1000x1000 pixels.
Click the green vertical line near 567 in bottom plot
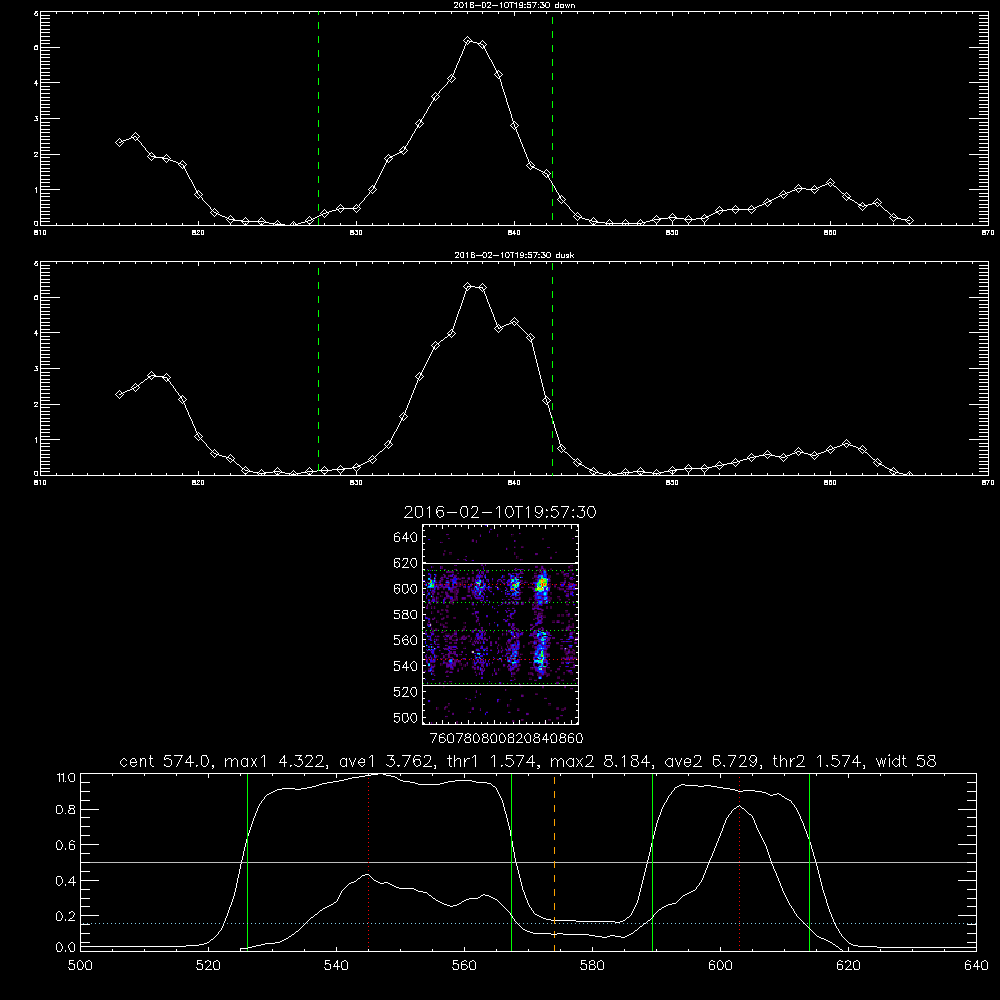point(511,862)
